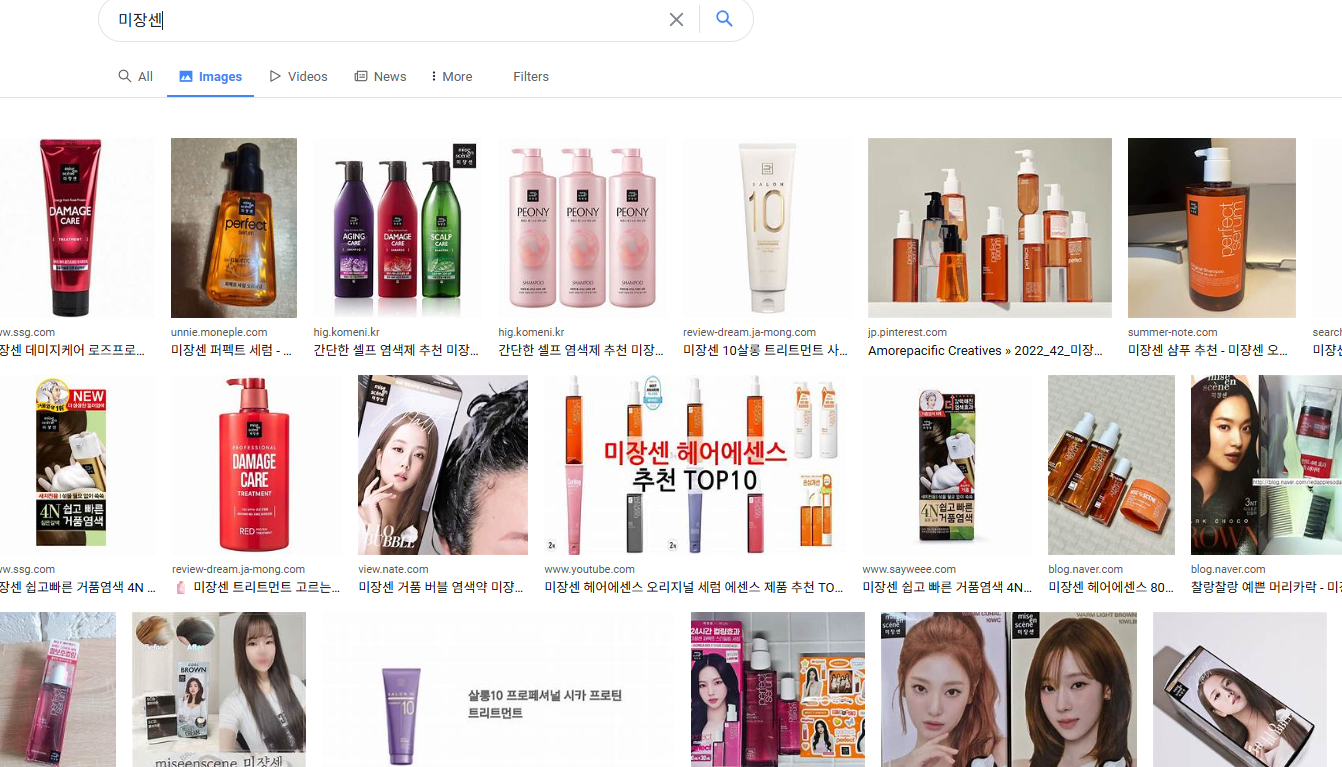The image size is (1342, 767).
Task: Open the Filters options
Action: click(x=531, y=76)
